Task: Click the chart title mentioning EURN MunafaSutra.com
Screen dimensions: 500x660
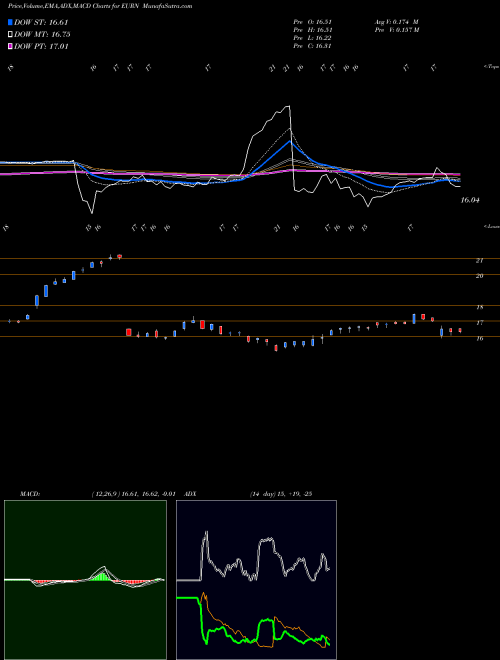Action: [x=100, y=6]
